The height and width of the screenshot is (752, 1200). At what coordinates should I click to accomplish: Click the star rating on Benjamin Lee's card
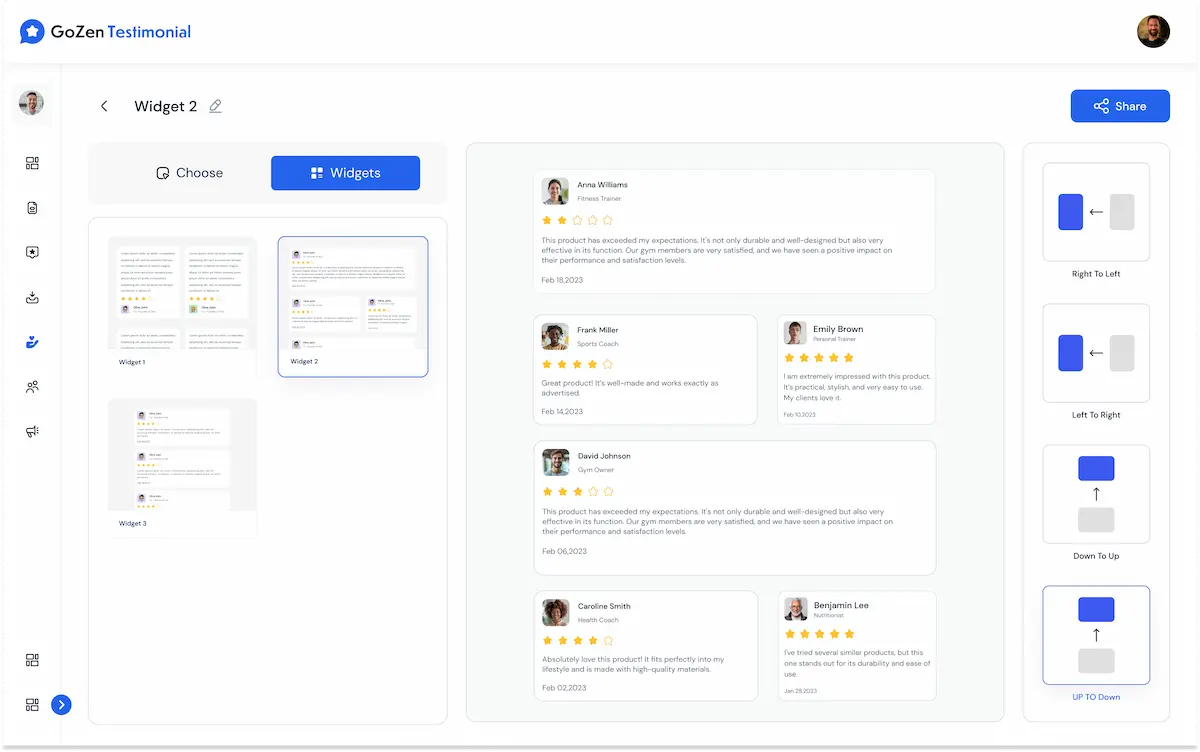click(819, 633)
